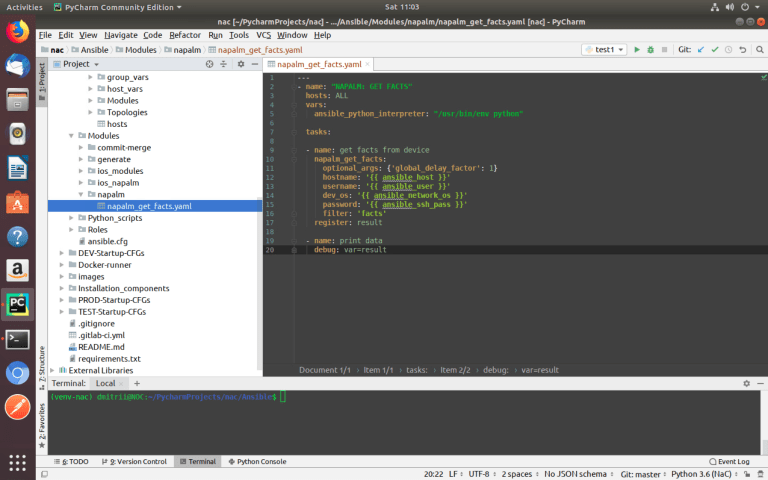Open the Python Console tab
Viewport: 768px width, 480px height.
257,461
